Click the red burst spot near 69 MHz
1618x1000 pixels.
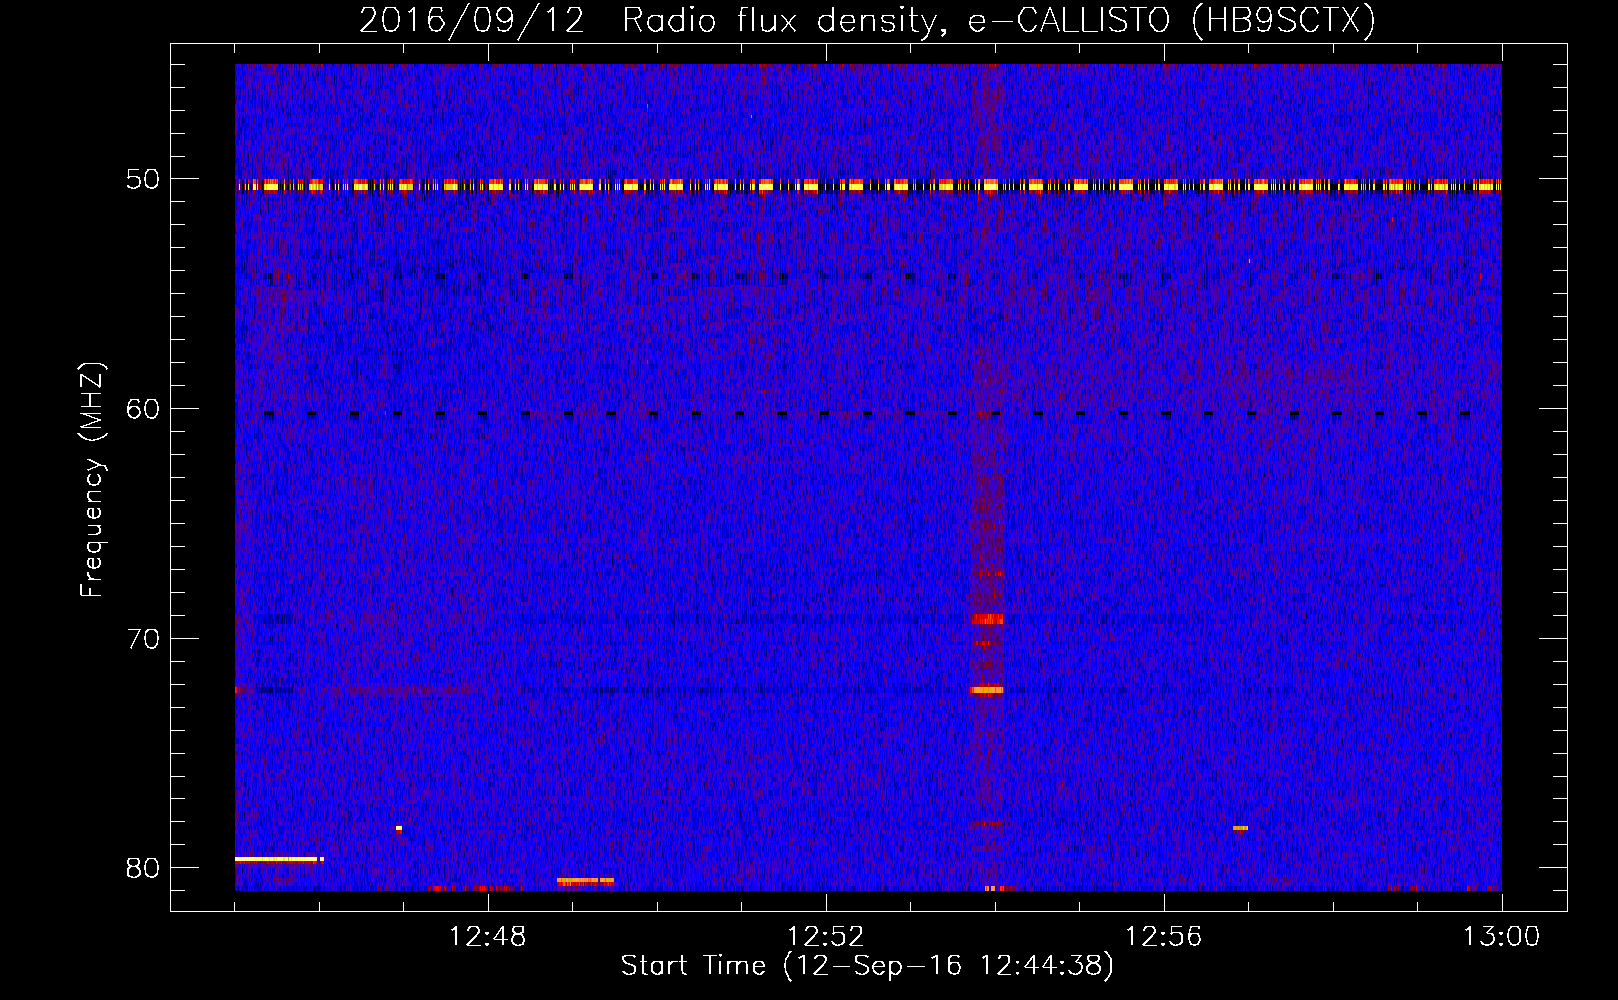(988, 619)
